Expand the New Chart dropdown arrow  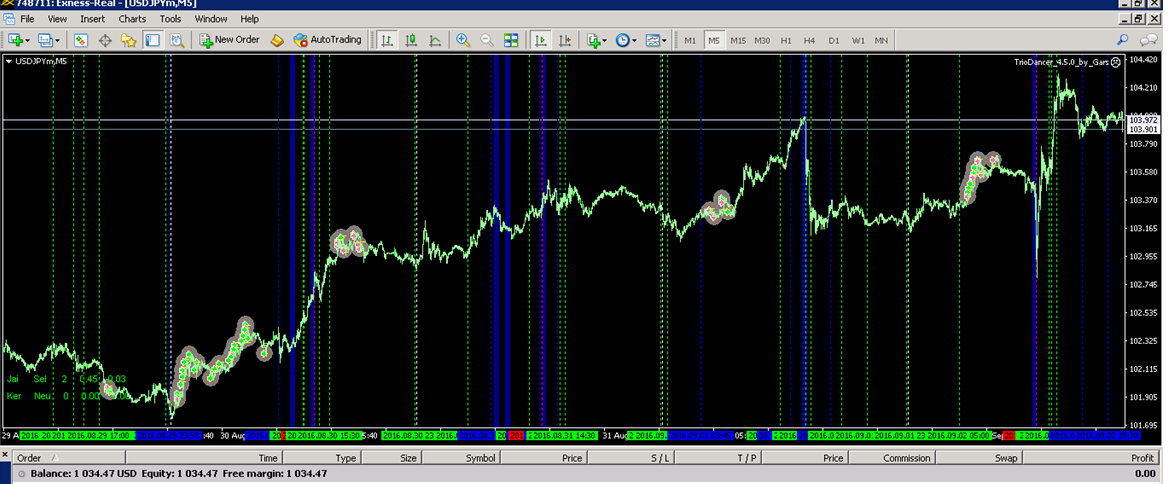[28, 40]
